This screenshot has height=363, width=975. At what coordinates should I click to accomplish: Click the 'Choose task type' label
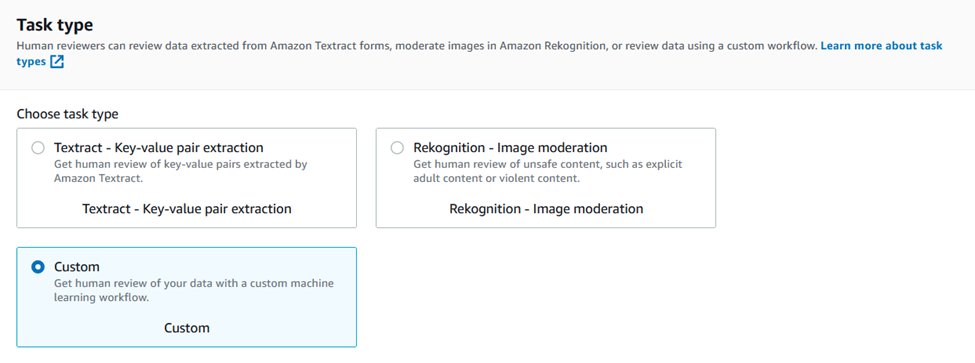pyautogui.click(x=67, y=114)
